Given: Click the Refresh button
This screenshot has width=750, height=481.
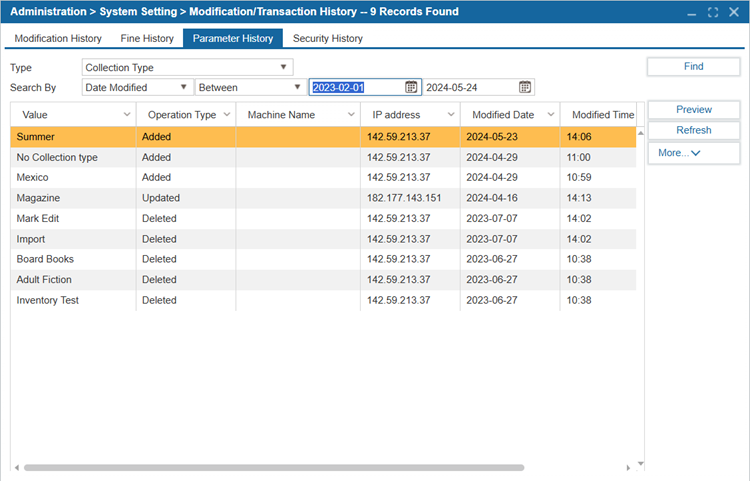Looking at the screenshot, I should coord(694,130).
